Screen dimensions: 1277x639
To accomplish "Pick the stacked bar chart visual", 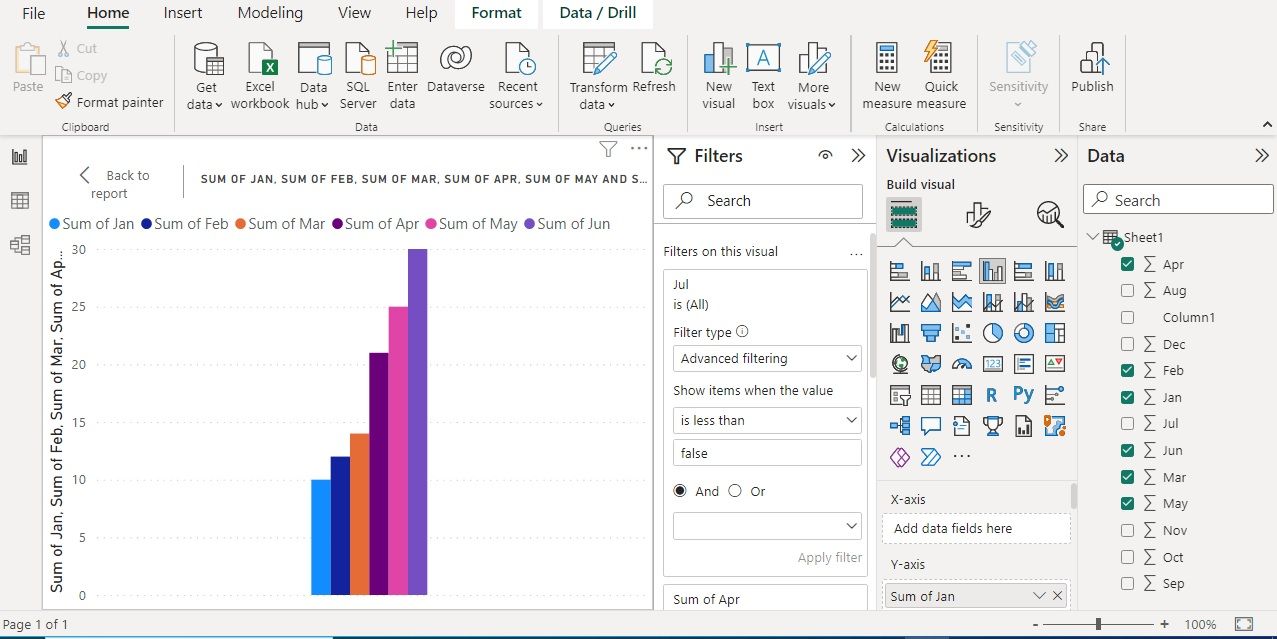I will tap(899, 270).
